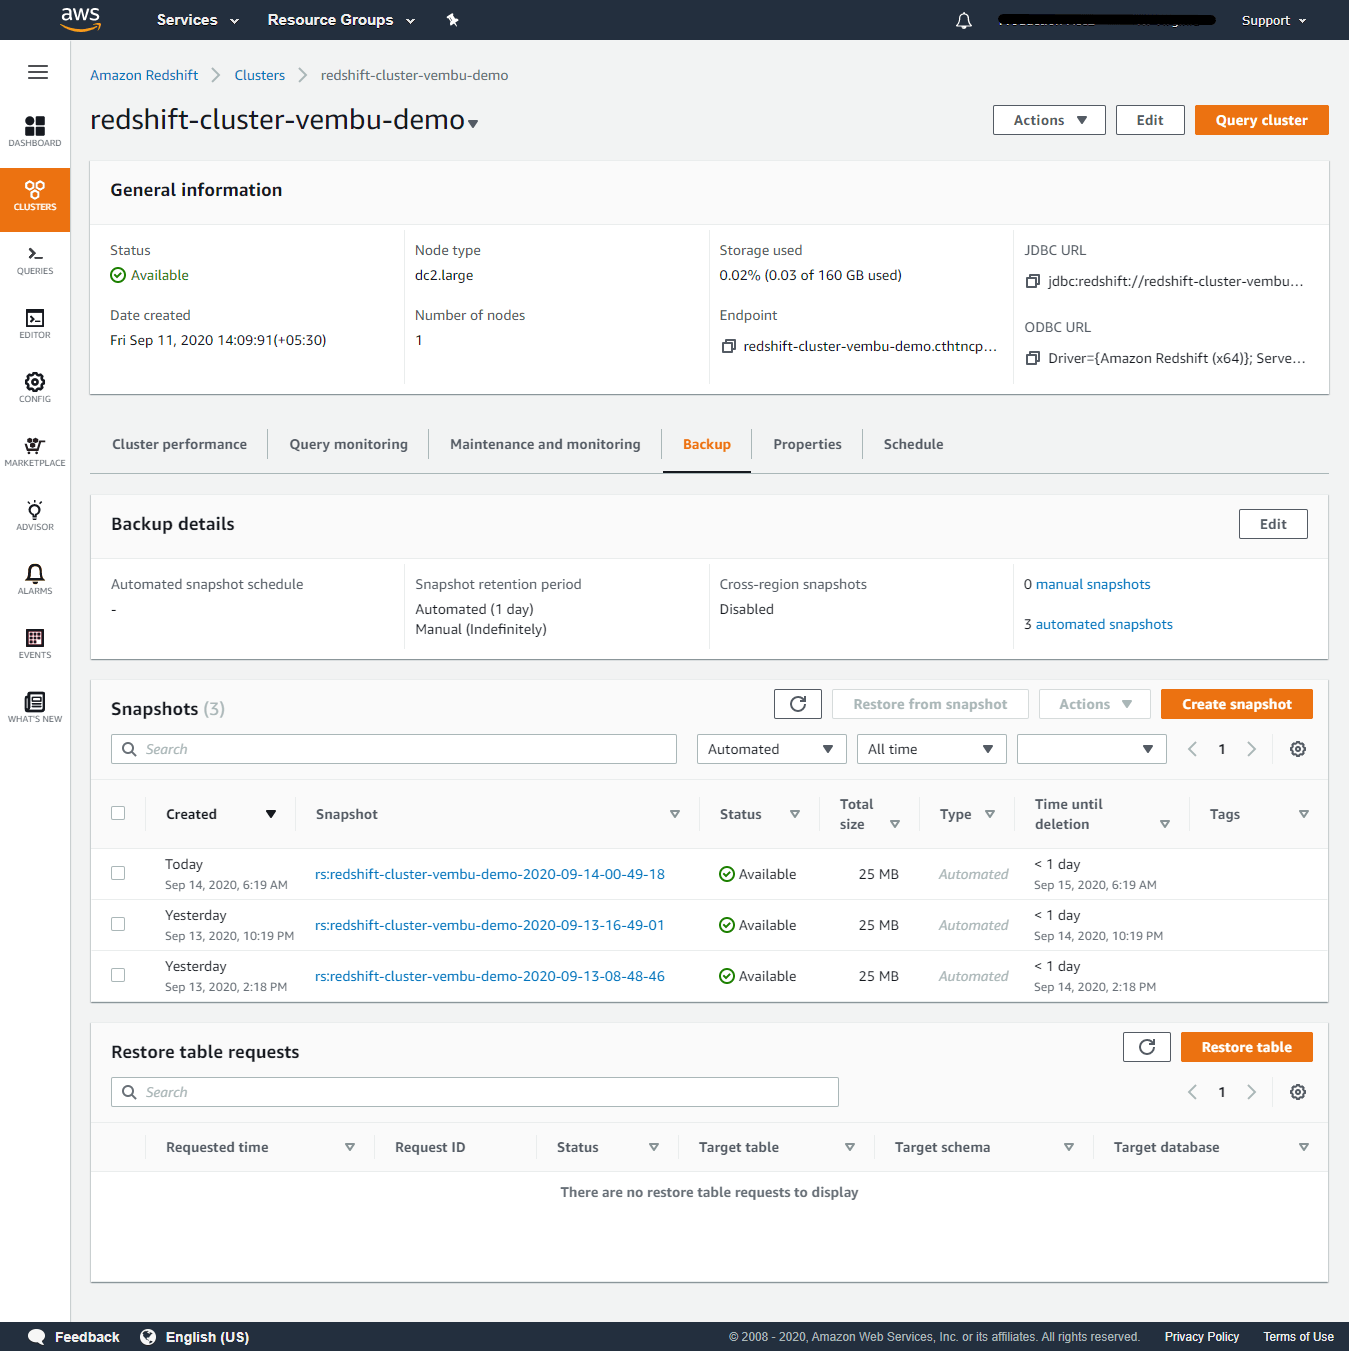The width and height of the screenshot is (1349, 1351).
Task: Open Queries in the sidebar
Action: point(35,260)
